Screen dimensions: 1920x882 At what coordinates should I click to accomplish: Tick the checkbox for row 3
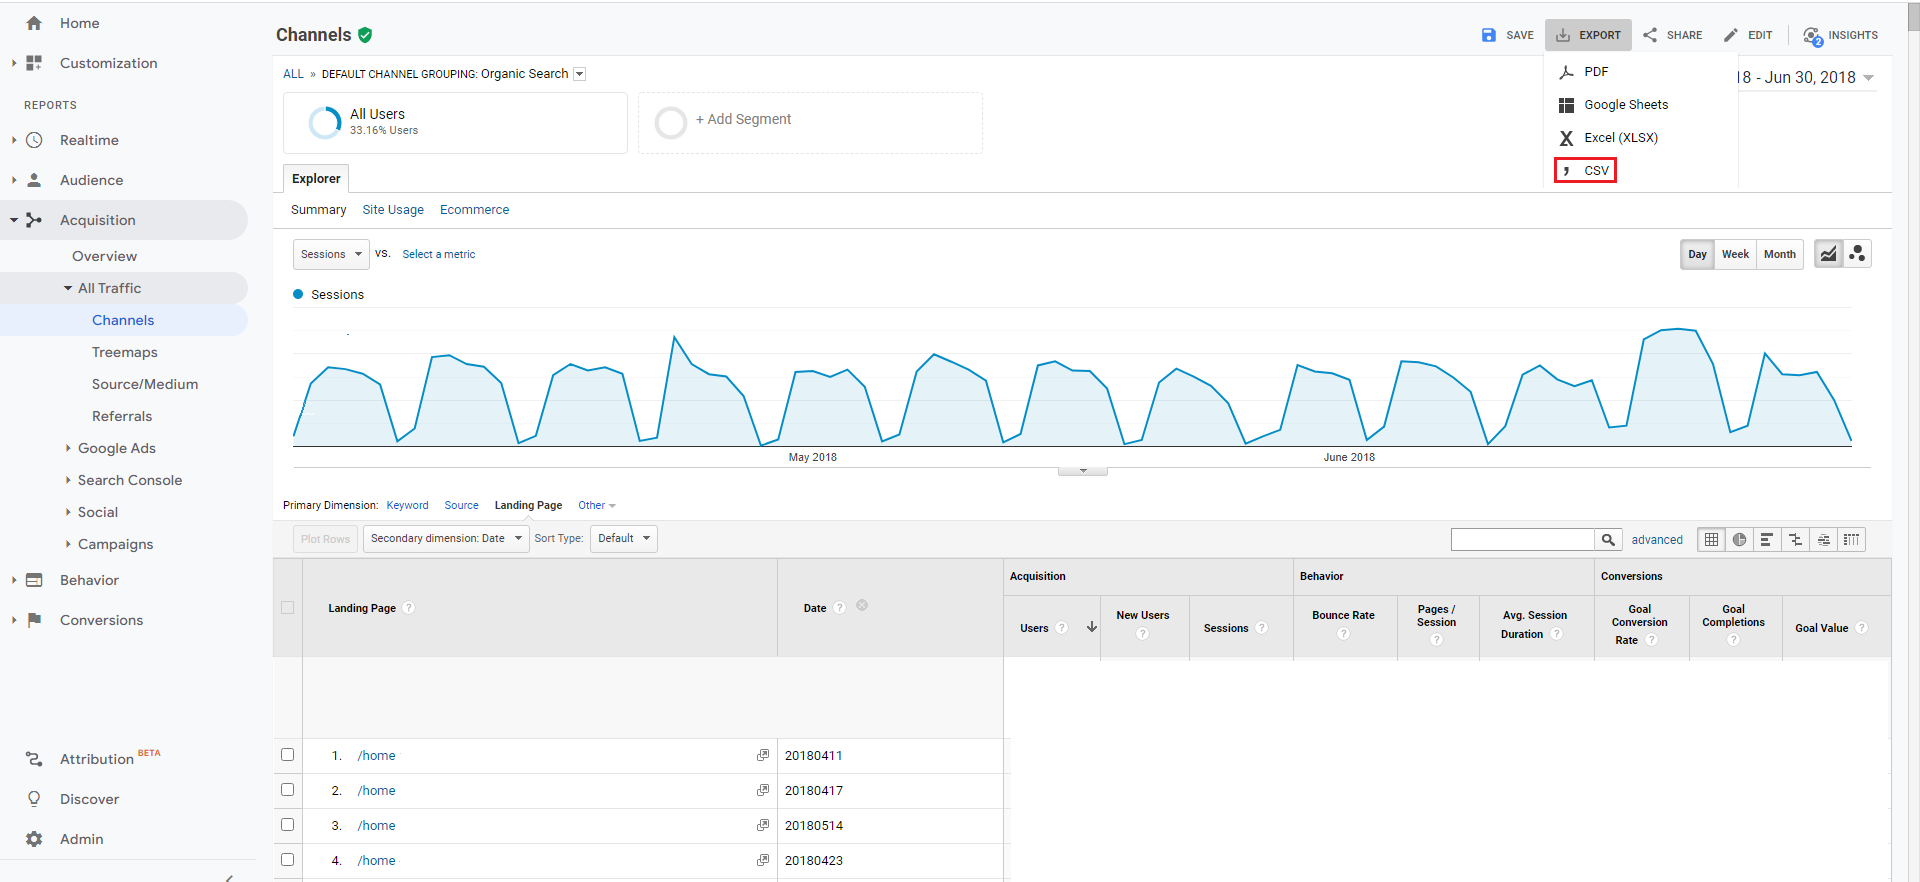[x=288, y=825]
